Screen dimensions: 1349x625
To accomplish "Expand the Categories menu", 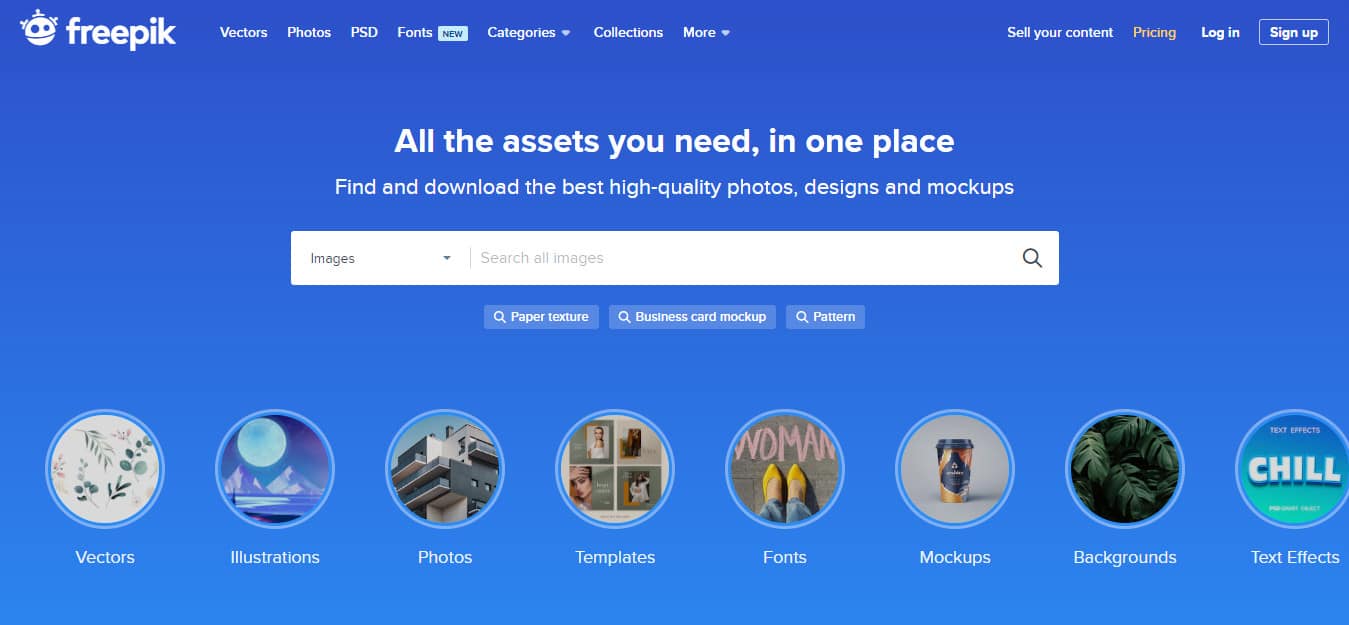I will pos(529,32).
